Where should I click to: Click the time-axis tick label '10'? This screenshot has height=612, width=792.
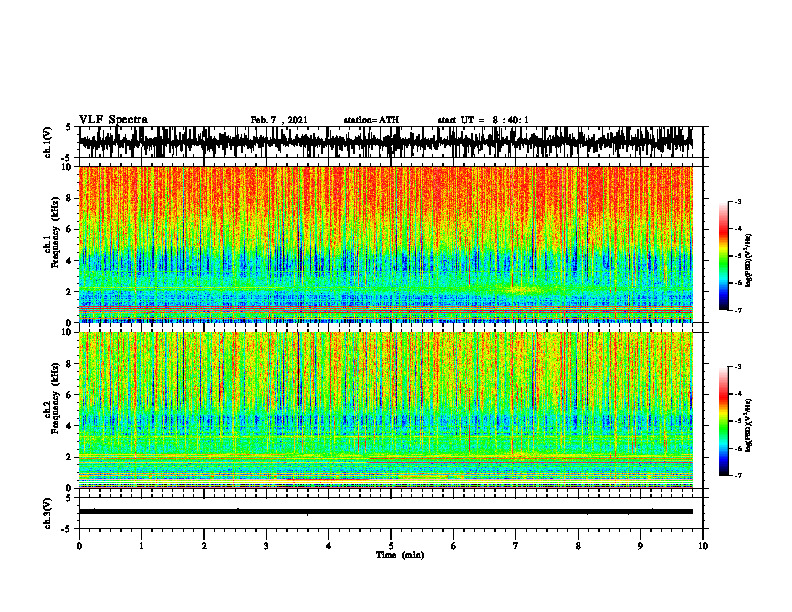[703, 546]
